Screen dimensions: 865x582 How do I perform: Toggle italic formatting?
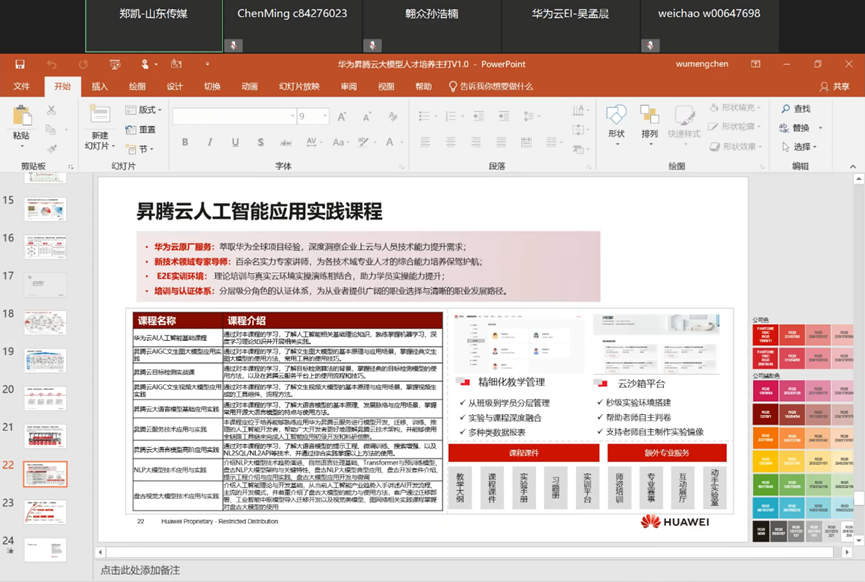point(210,142)
